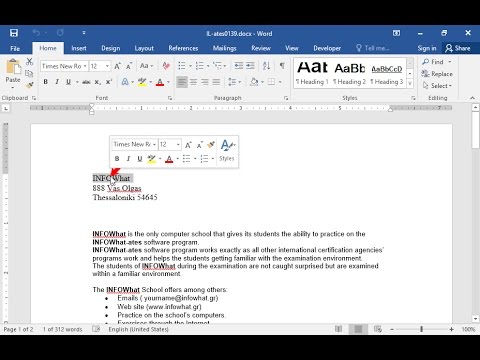This screenshot has width=480, height=360.
Task: Click the Format Painter brush in Clipboard group
Action: click(x=30, y=85)
